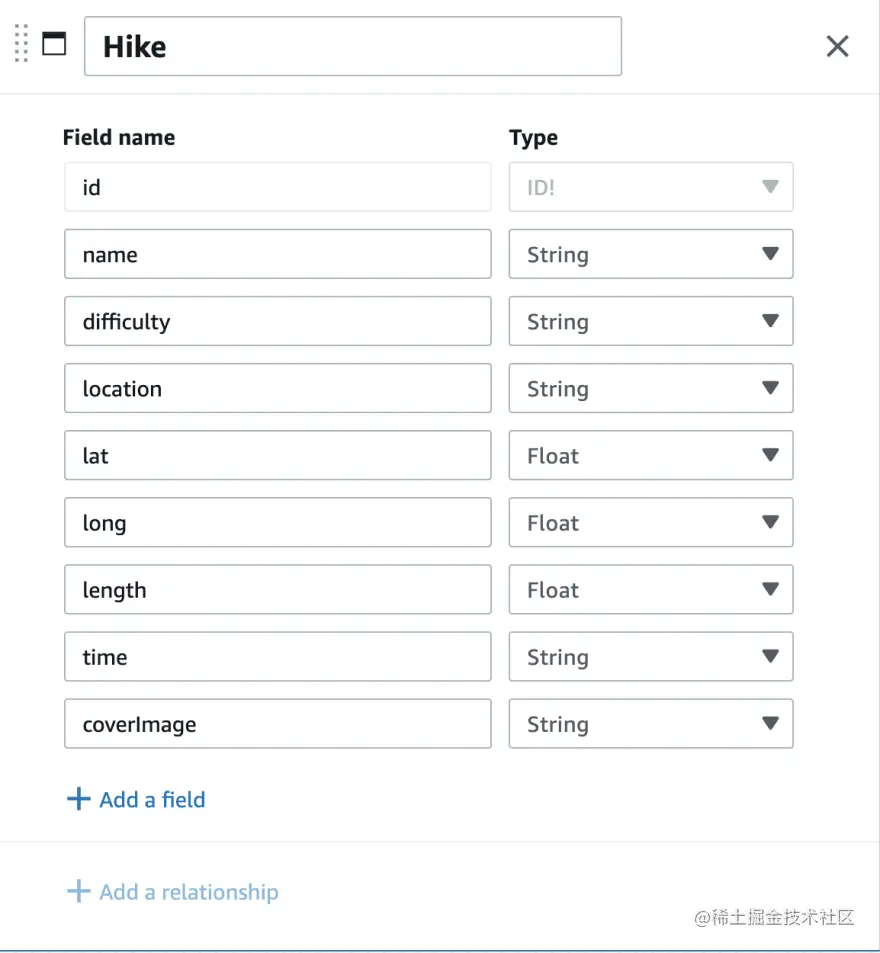Open the long field type selector
Screen dimensions: 880x953
coord(650,522)
